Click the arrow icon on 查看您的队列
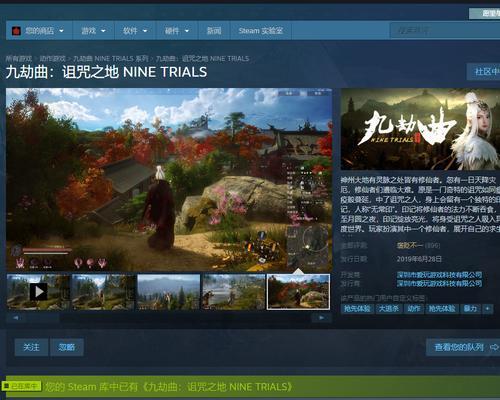 (494, 347)
